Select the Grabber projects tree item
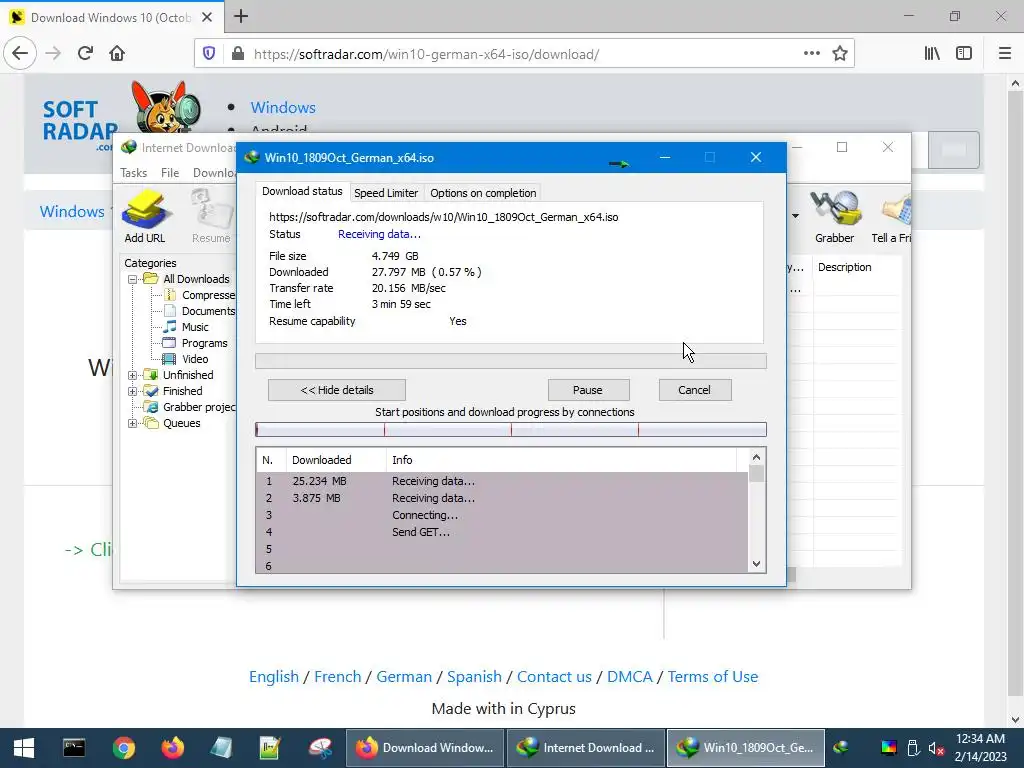The image size is (1024, 768). pos(199,408)
